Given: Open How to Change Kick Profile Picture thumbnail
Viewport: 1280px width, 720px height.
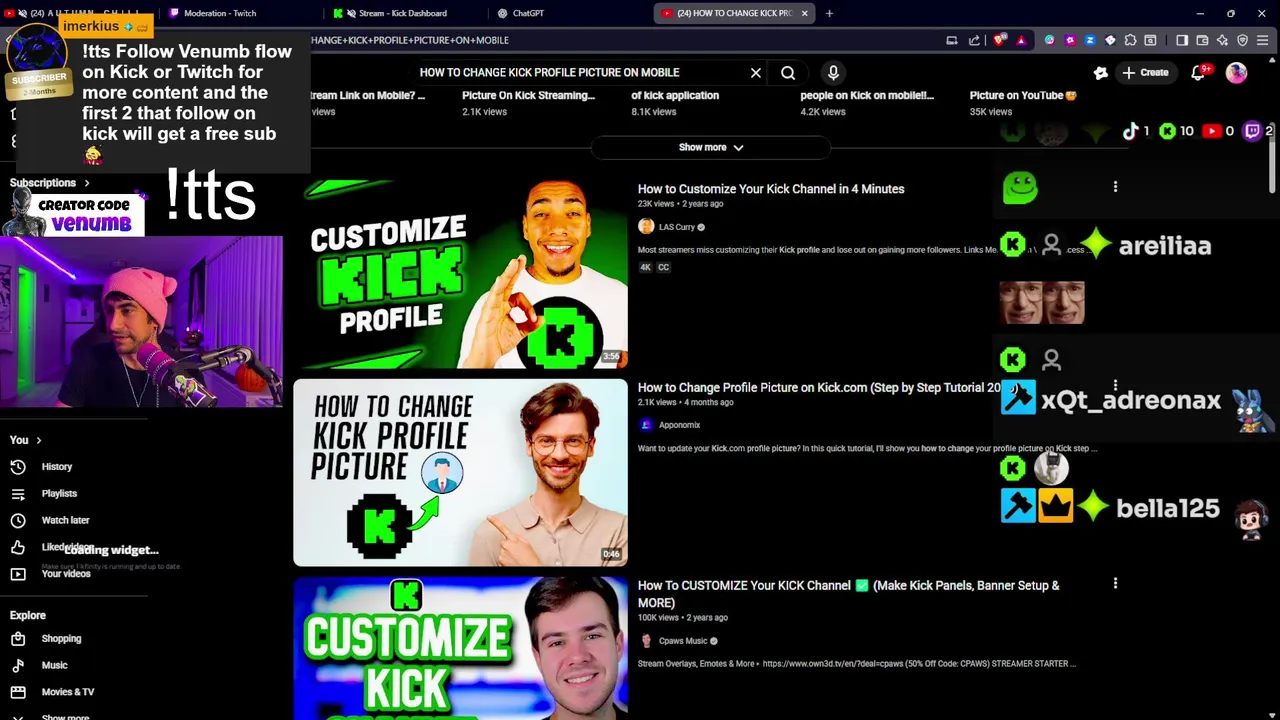Looking at the screenshot, I should point(460,472).
